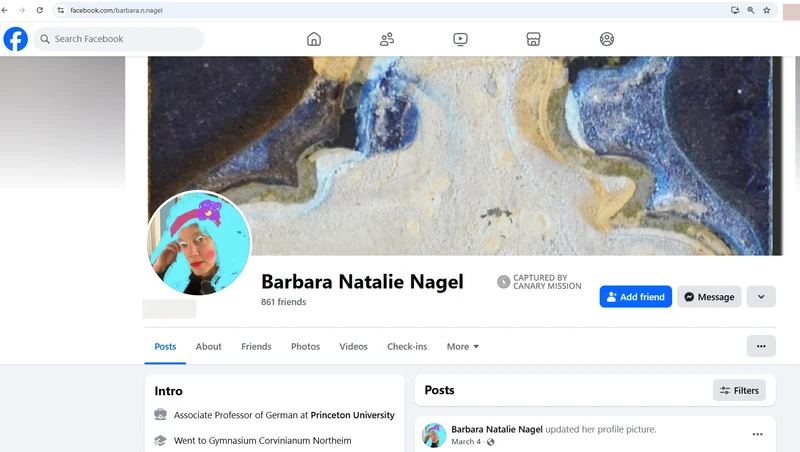Click 'Went to Gymnasium Corvinianum Northeim' text
Image resolution: width=800 pixels, height=452 pixels.
coord(262,441)
